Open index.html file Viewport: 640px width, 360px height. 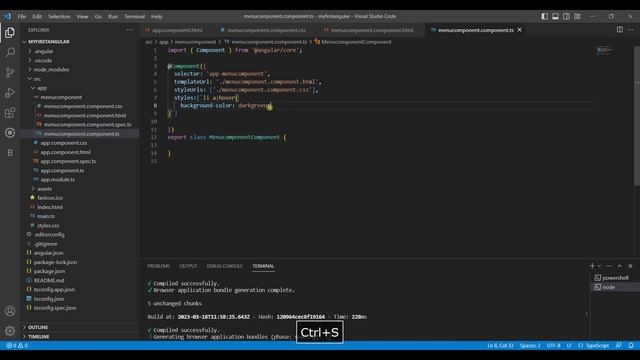click(x=50, y=207)
